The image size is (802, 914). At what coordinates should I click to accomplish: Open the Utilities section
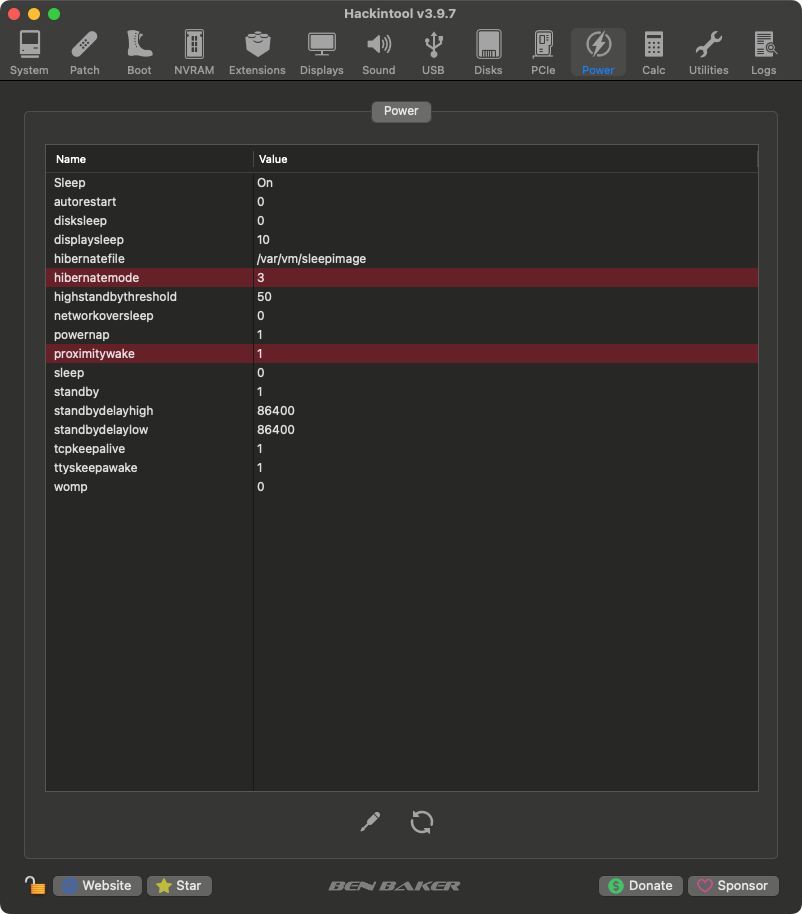point(709,52)
